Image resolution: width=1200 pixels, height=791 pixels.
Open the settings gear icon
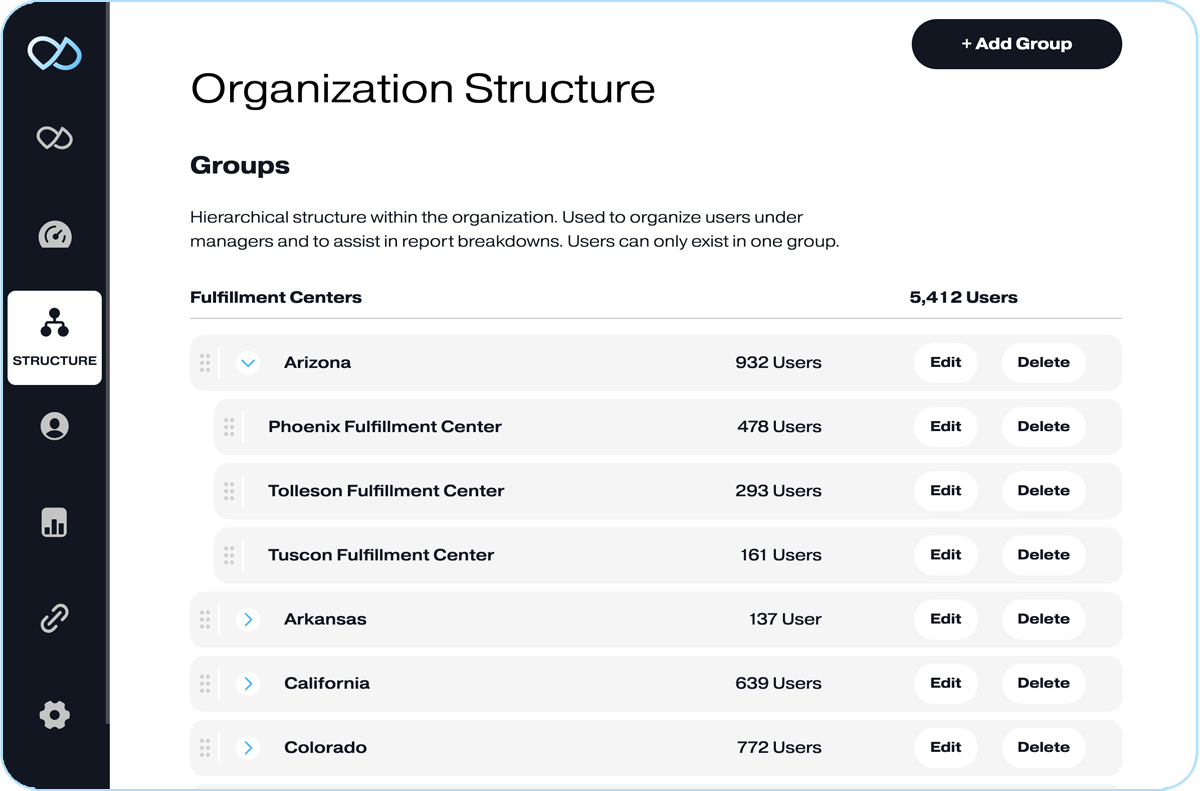55,715
